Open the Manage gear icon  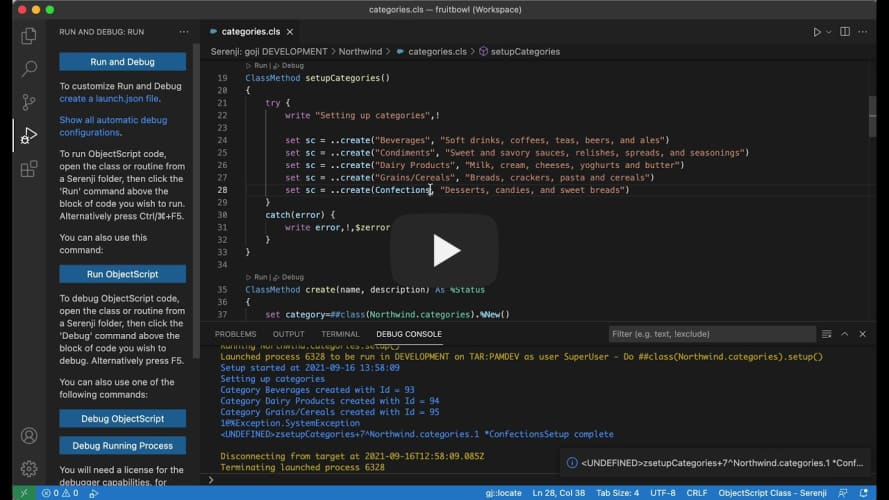click(29, 468)
